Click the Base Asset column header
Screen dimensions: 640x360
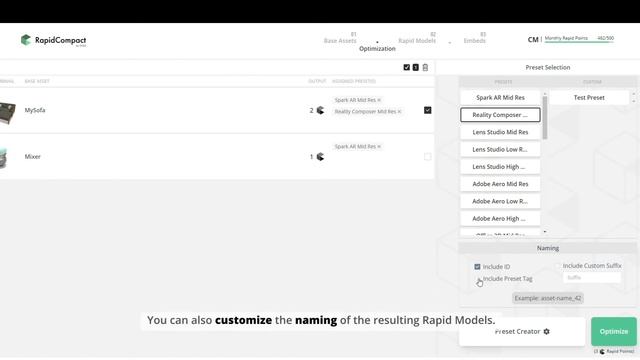point(37,81)
